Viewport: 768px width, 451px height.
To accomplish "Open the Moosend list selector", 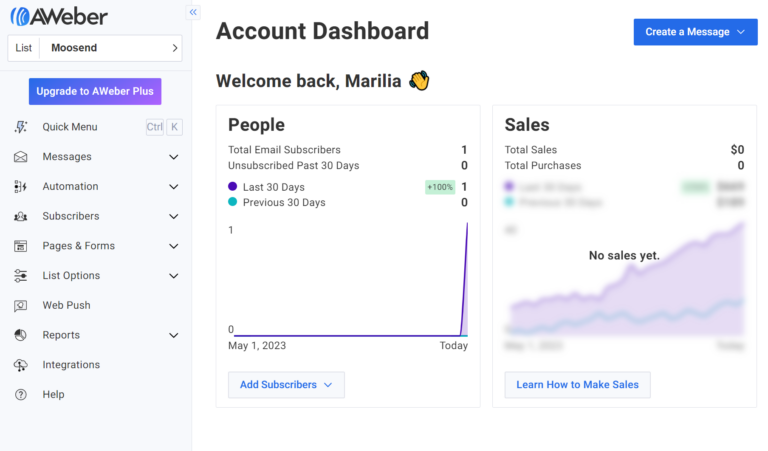I will pos(95,48).
